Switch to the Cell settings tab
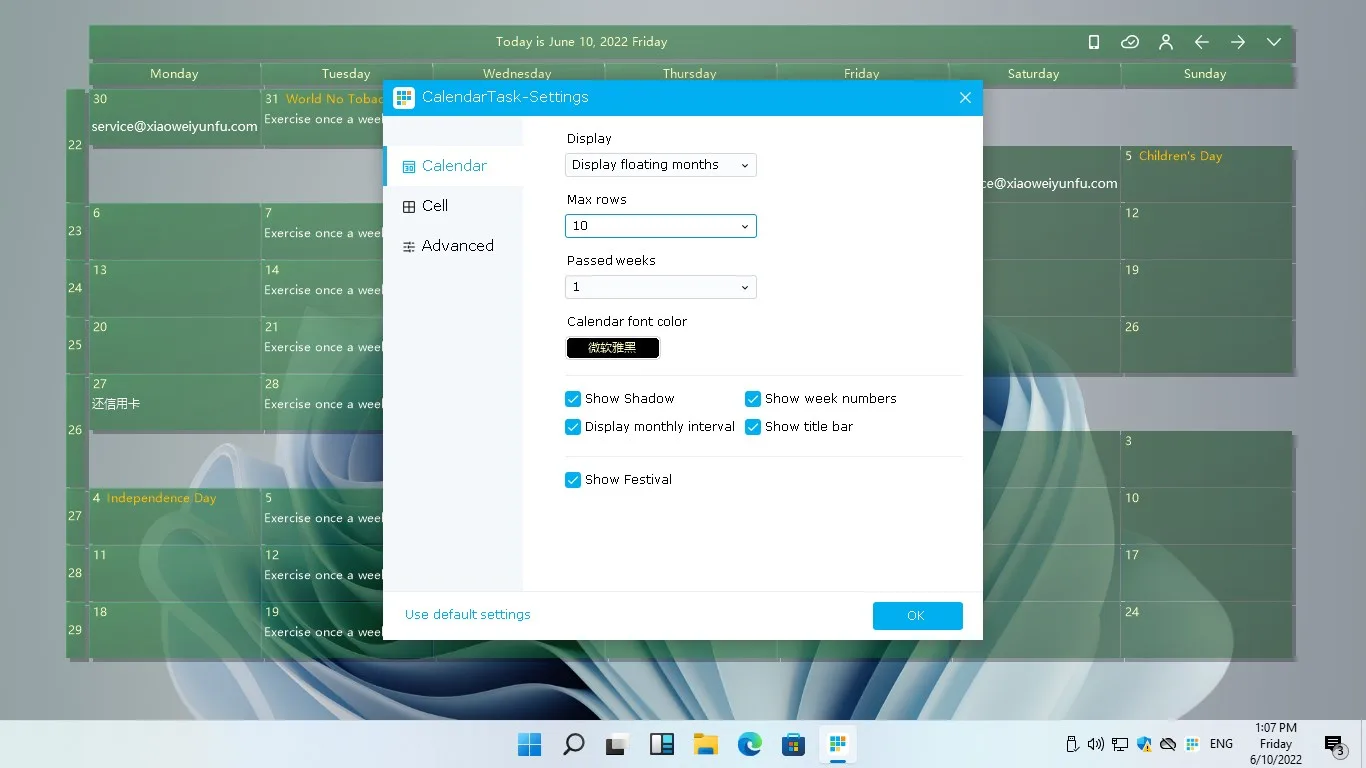This screenshot has height=768, width=1366. pyautogui.click(x=453, y=206)
